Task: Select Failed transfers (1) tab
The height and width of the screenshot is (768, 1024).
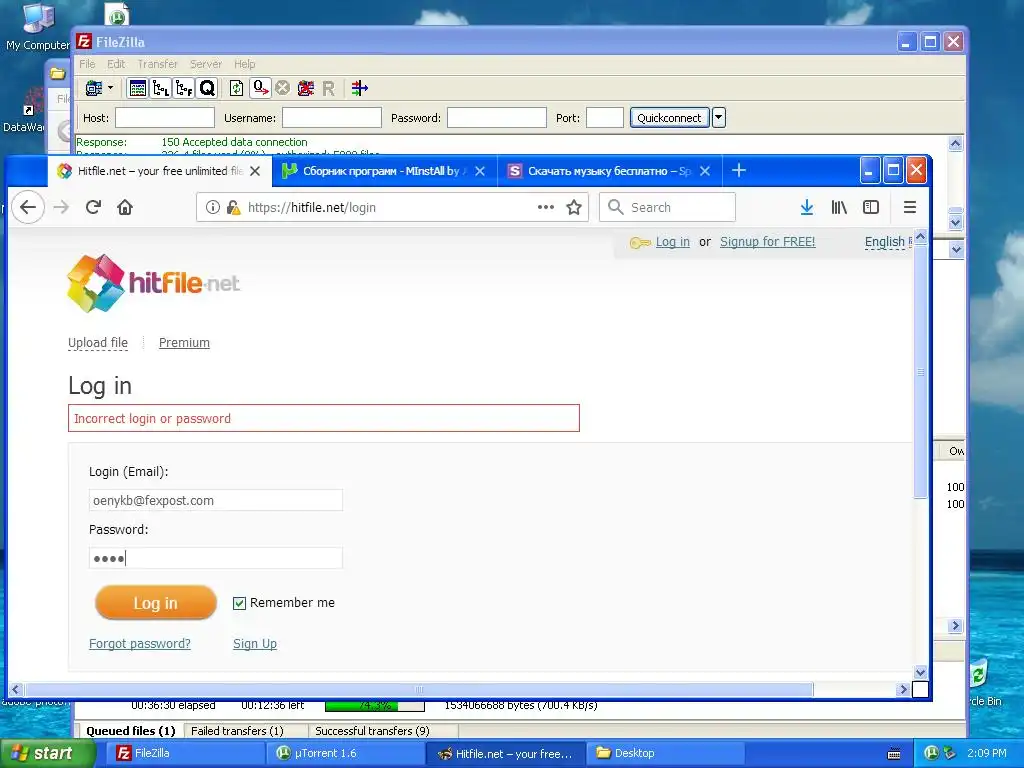Action: (x=237, y=731)
